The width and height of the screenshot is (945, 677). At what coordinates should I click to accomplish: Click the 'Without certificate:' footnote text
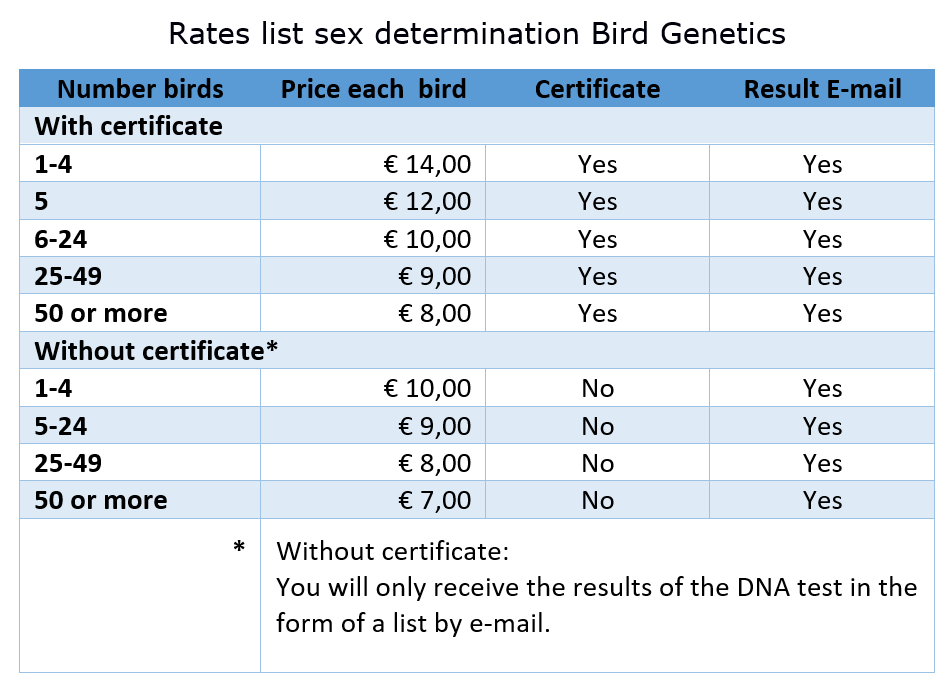click(x=392, y=551)
